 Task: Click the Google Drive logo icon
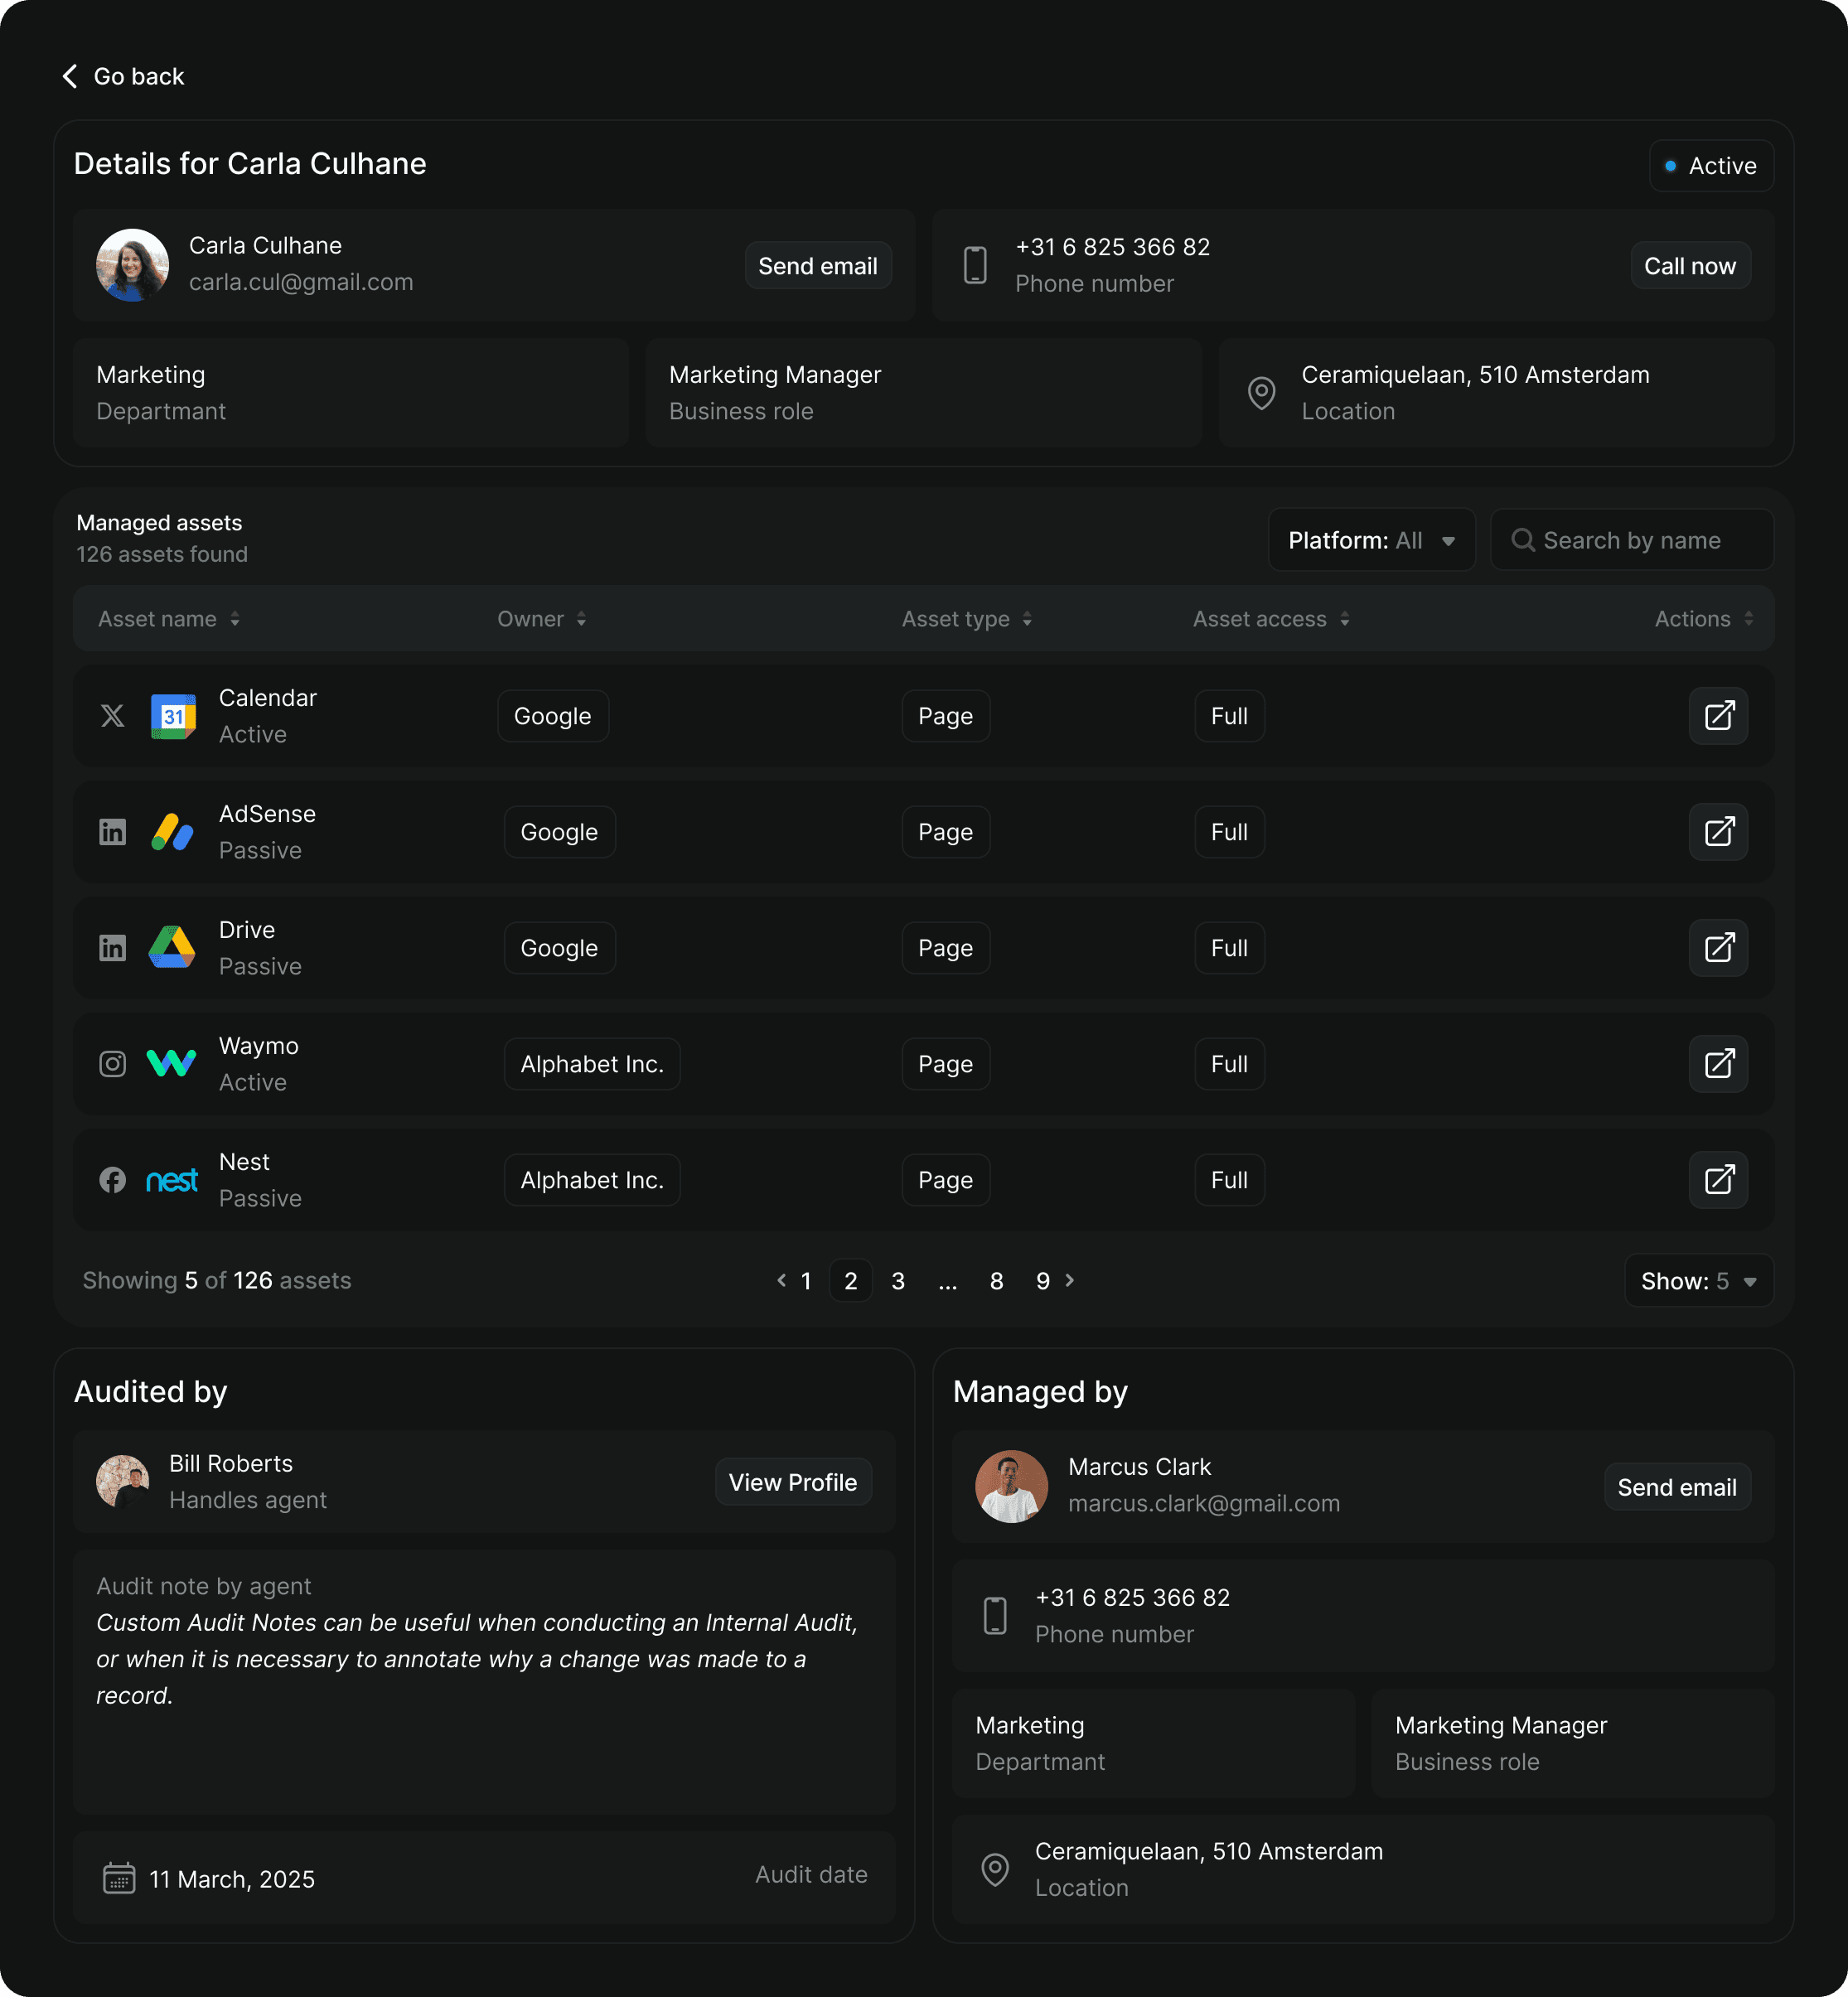point(172,948)
